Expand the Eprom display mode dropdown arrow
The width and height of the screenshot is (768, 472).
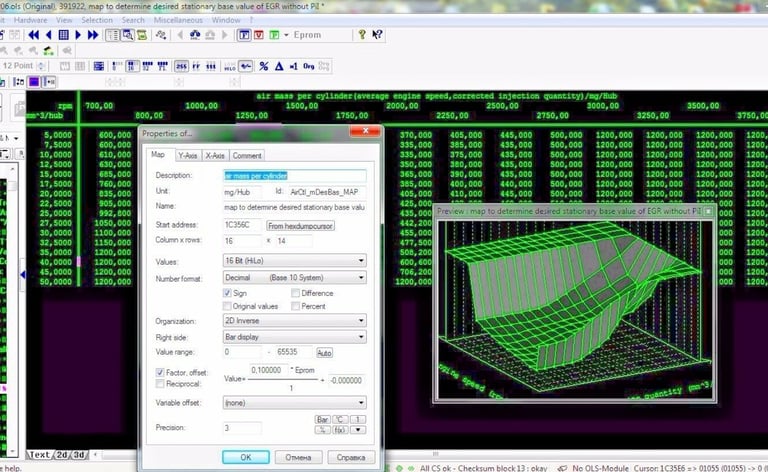[286, 35]
